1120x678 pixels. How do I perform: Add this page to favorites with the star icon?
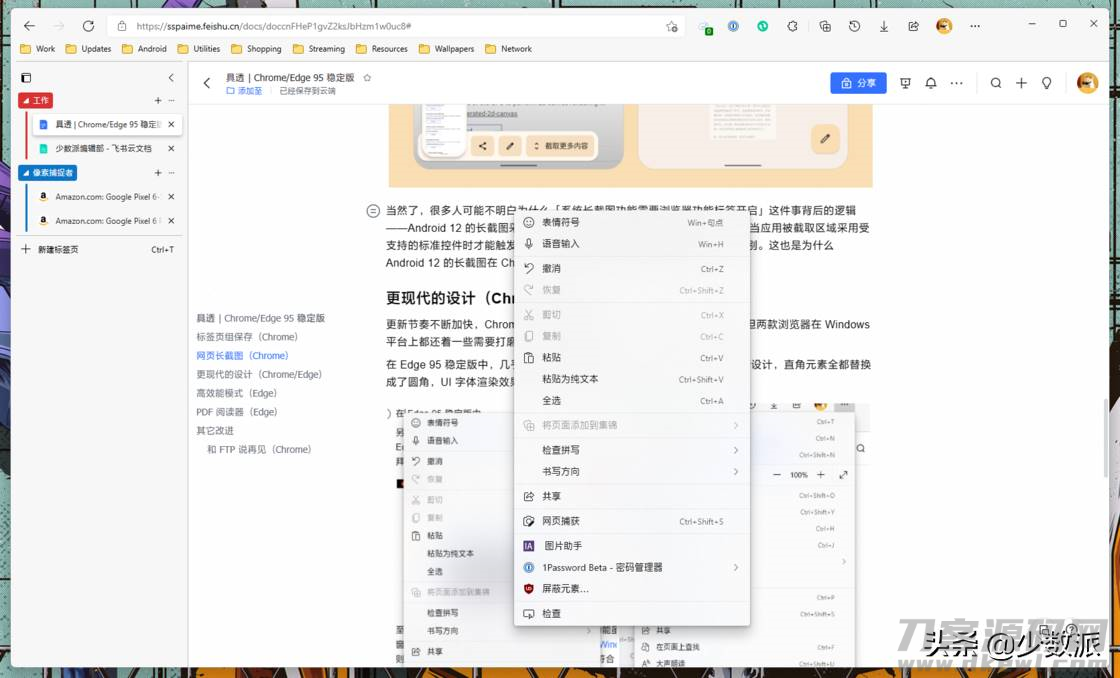[672, 26]
